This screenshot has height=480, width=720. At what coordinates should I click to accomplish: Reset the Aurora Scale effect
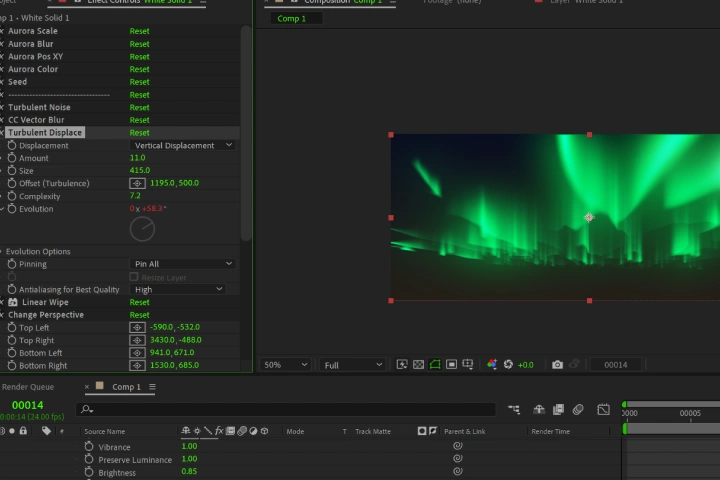pos(139,31)
